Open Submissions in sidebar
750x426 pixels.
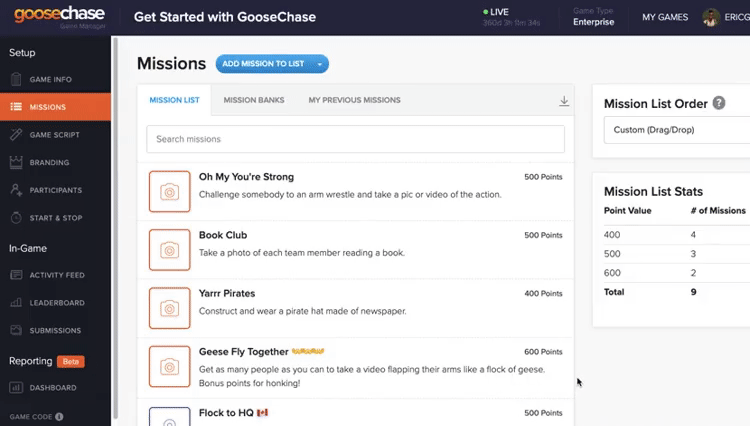point(55,330)
